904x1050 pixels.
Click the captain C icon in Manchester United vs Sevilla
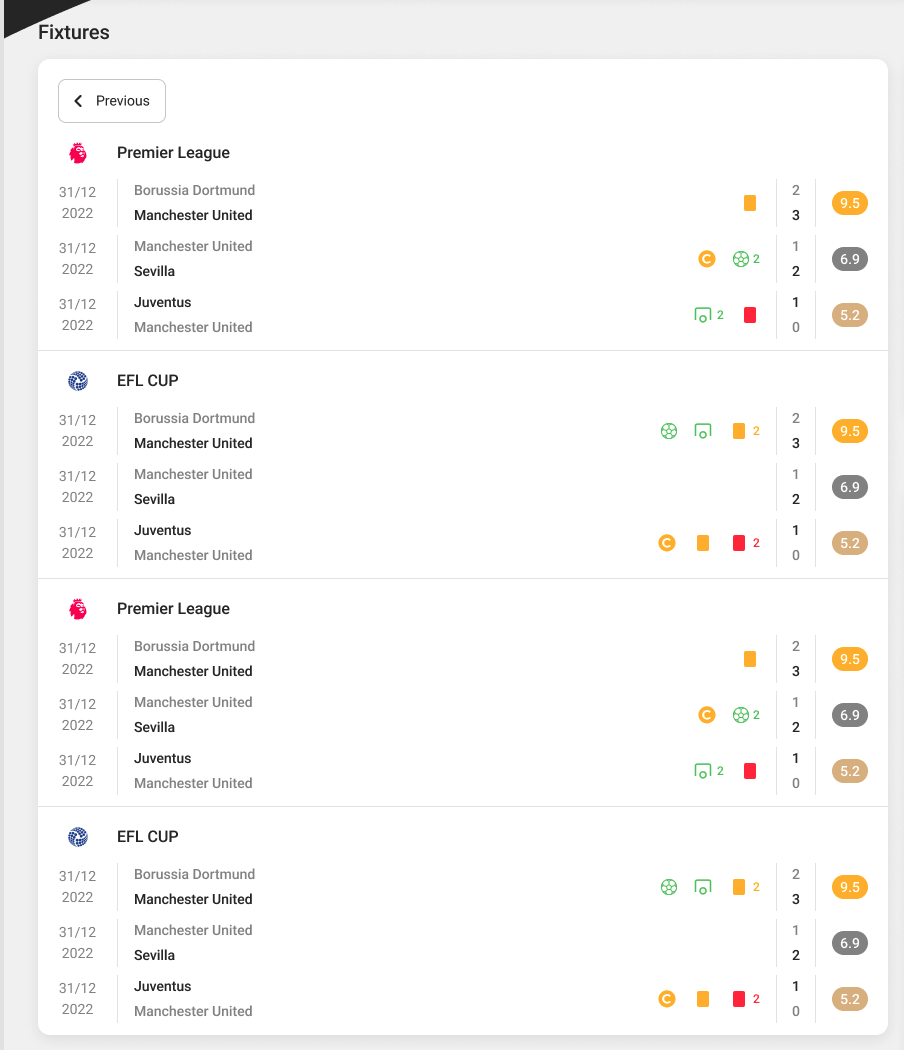pyautogui.click(x=707, y=258)
